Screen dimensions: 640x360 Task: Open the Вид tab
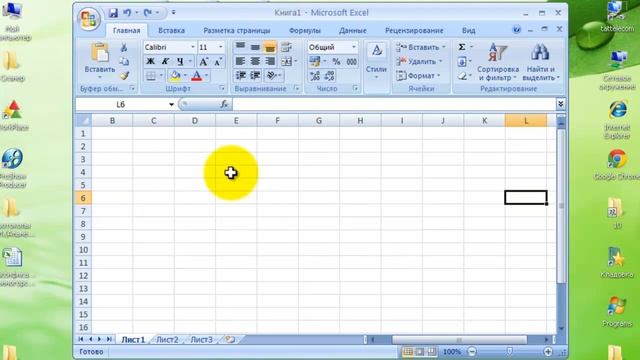(x=468, y=30)
